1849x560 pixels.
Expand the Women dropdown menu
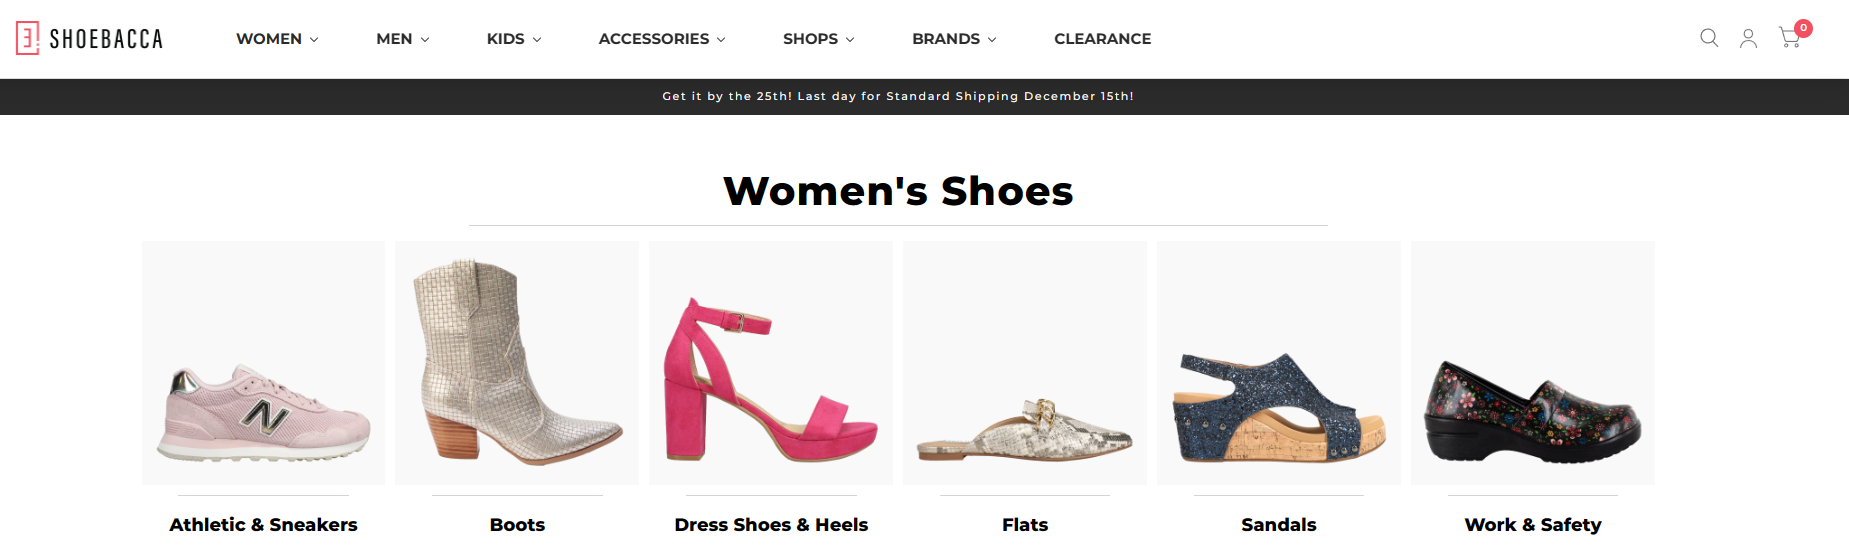click(277, 39)
